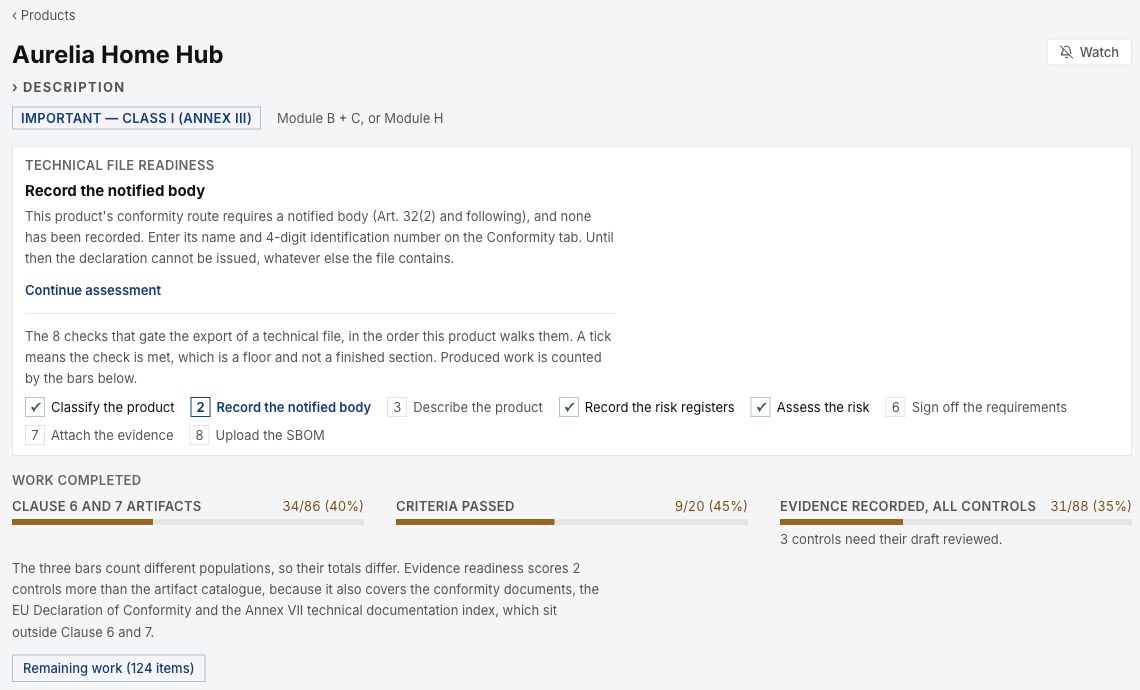Screen dimensions: 1140x690
Task: Expand the DESCRIPTION section
Action: pyautogui.click(x=68, y=87)
